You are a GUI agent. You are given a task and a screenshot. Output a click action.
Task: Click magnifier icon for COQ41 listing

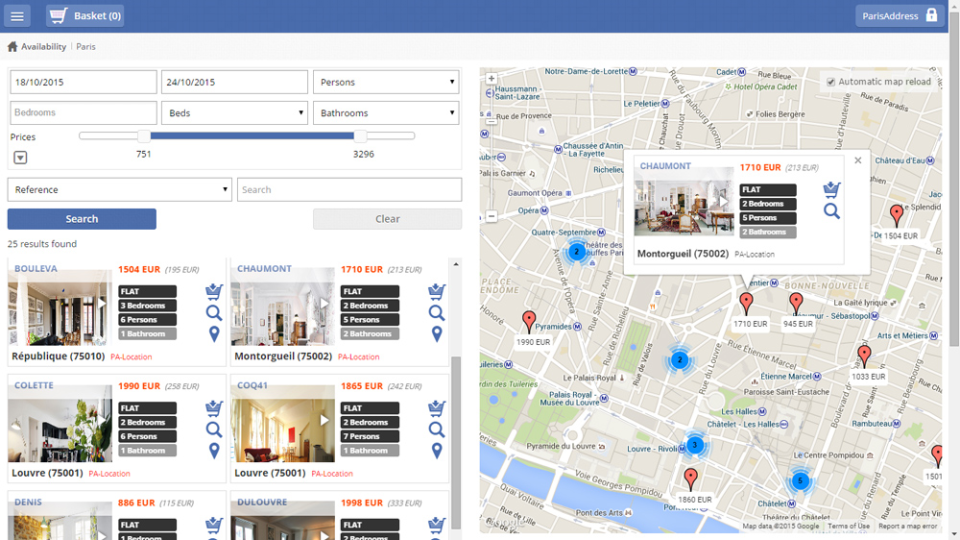pos(437,430)
